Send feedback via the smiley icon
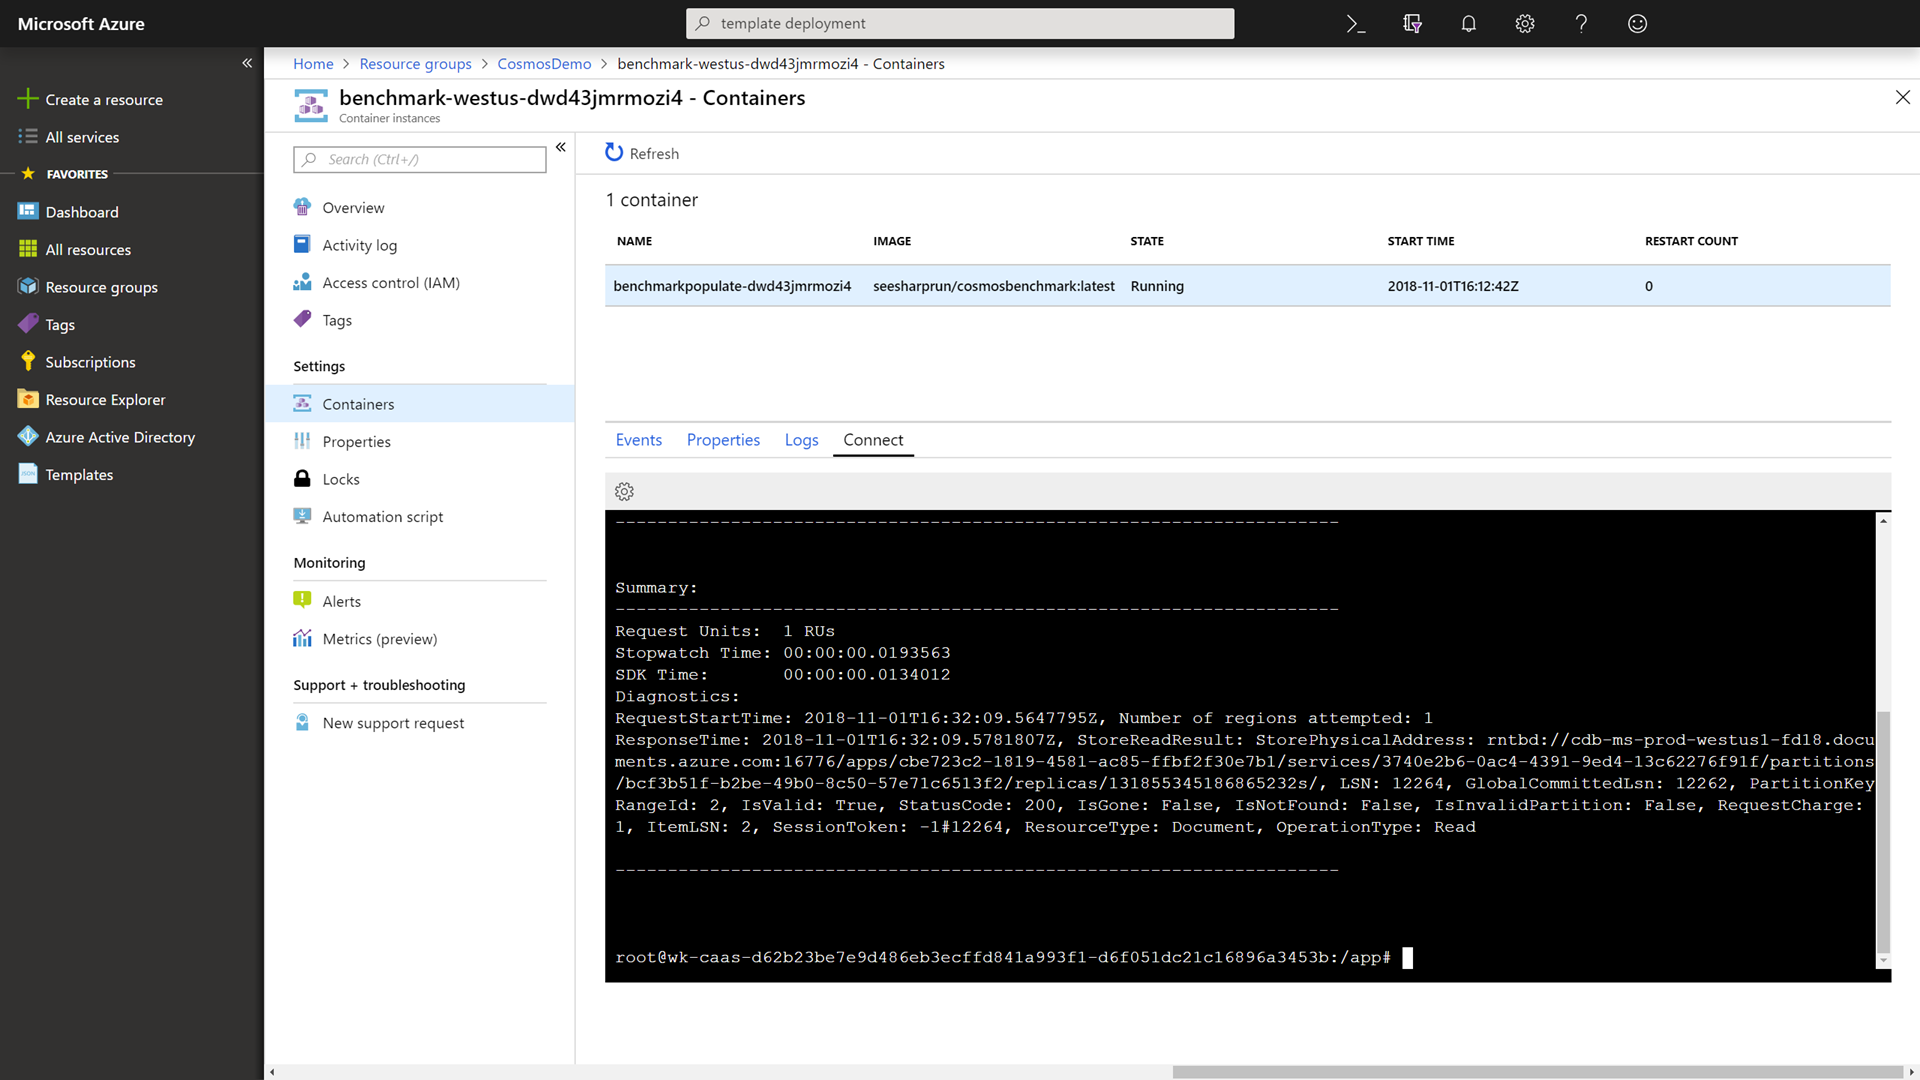This screenshot has height=1080, width=1920. tap(1637, 24)
